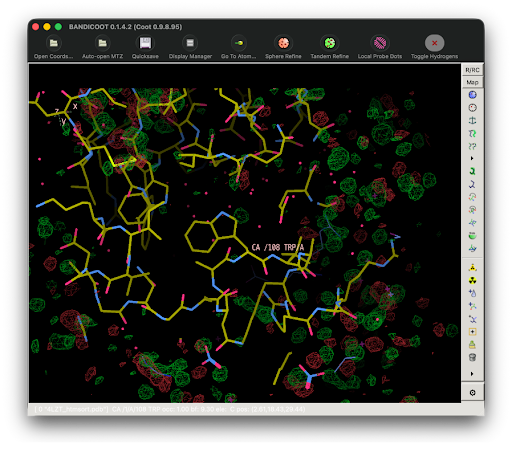Screen dimensions: 512x452
Task: Close the BANDICOOT window with the red button
Action: click(x=36, y=27)
